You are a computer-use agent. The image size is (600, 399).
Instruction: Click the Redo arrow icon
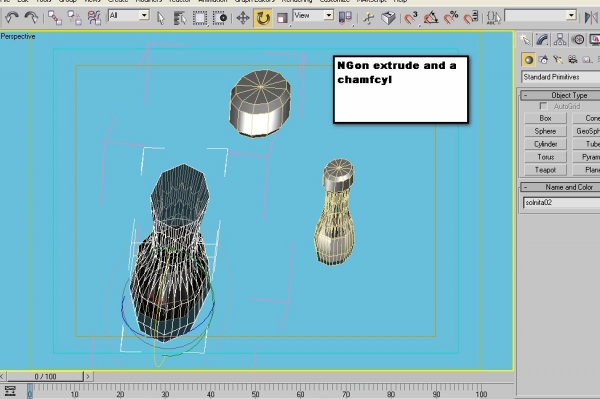click(31, 18)
